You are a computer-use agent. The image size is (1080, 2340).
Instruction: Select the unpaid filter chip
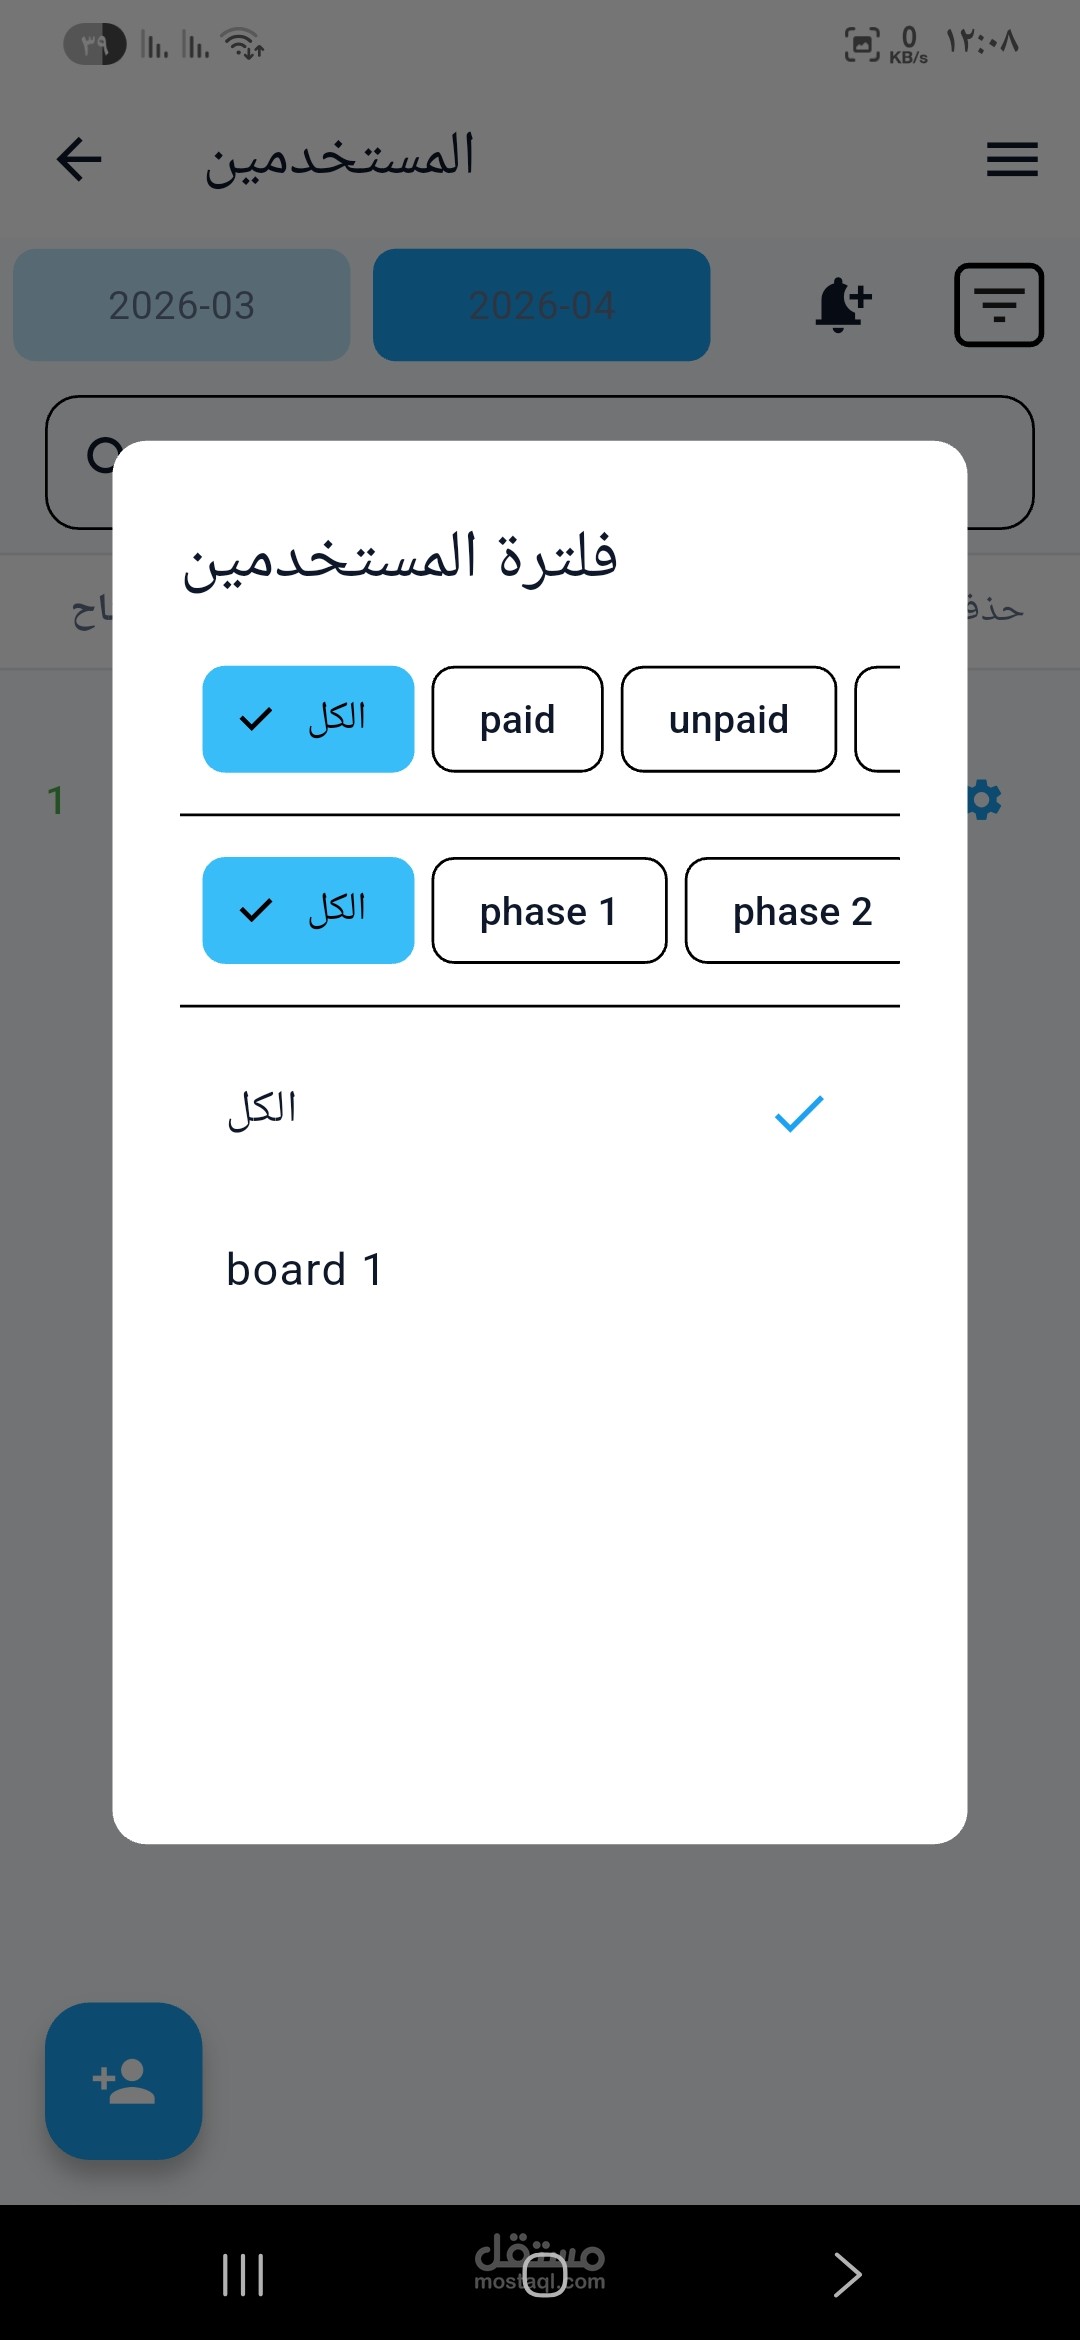tap(728, 719)
